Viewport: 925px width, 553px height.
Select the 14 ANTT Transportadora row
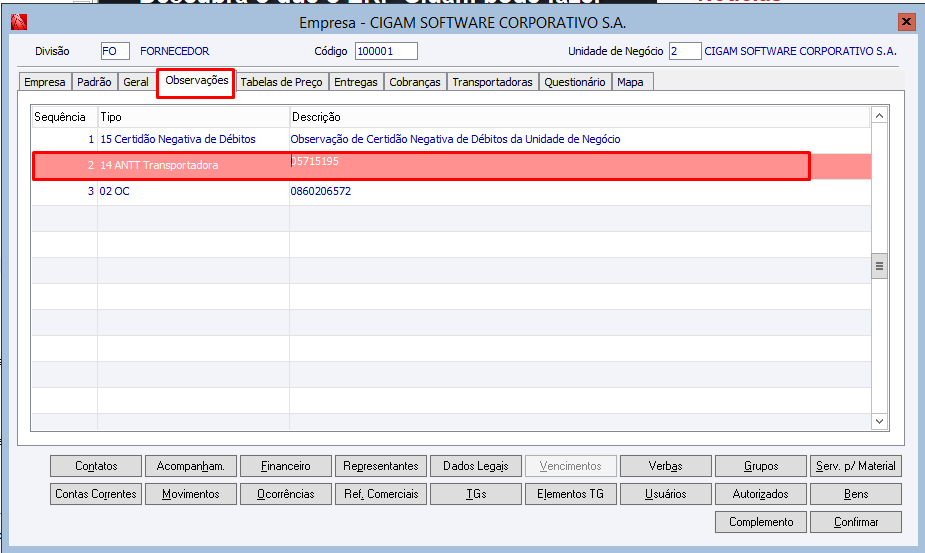pyautogui.click(x=452, y=166)
